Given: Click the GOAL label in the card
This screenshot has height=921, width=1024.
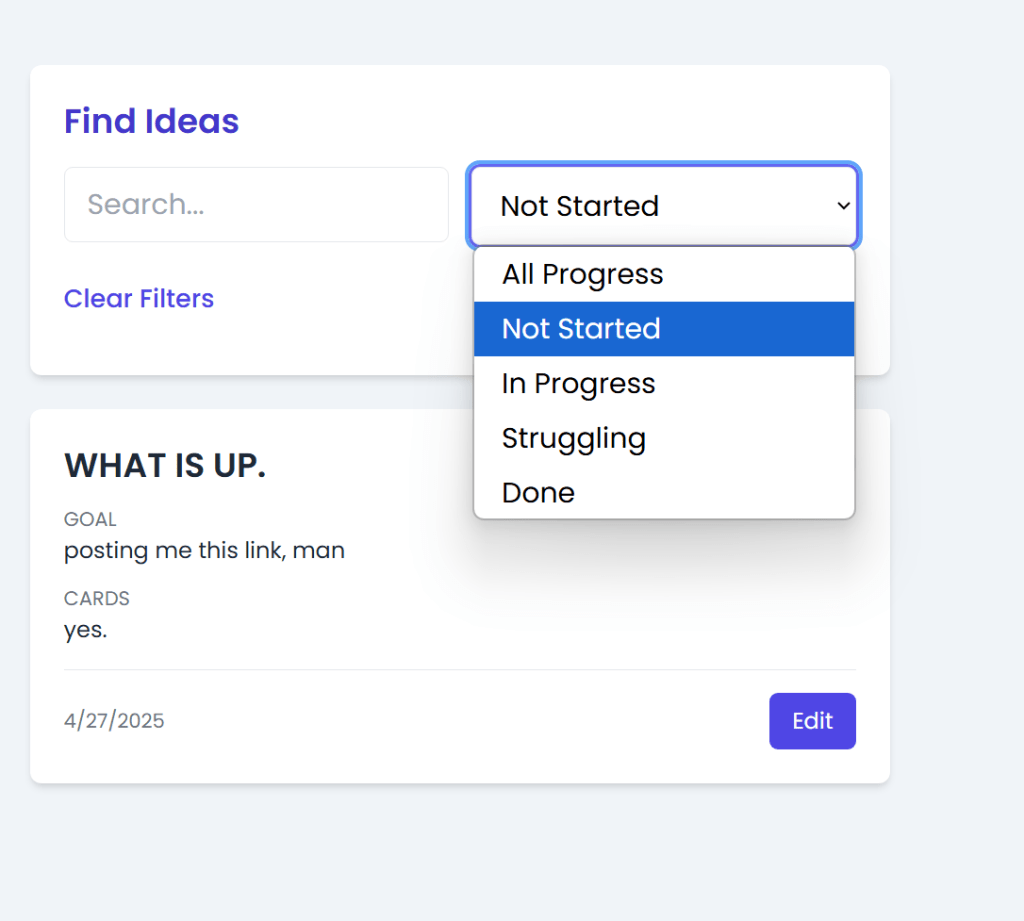Looking at the screenshot, I should pyautogui.click(x=90, y=520).
